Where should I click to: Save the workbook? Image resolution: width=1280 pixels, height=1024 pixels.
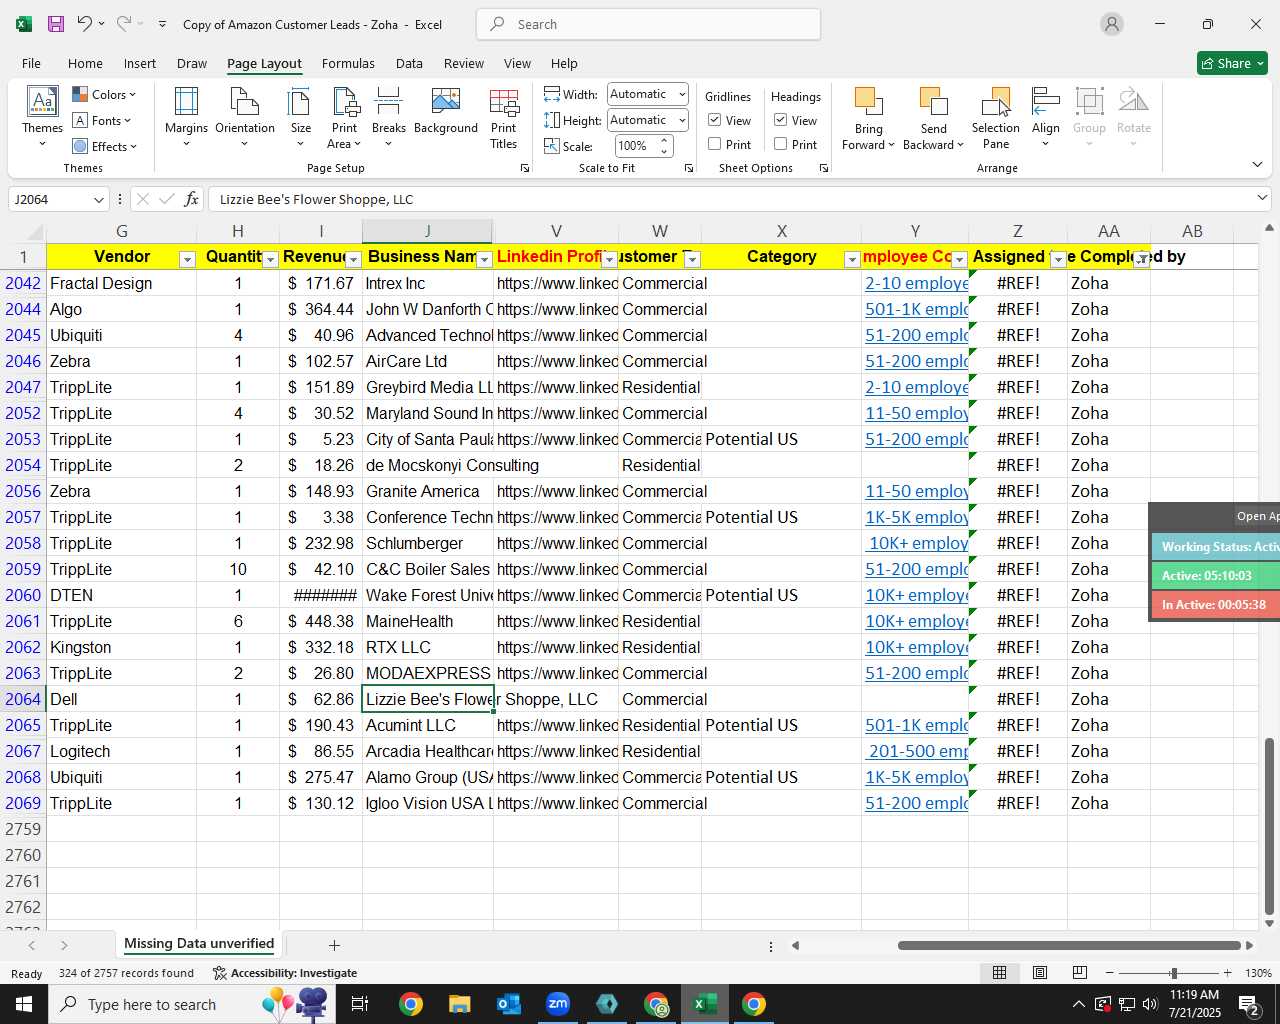tap(56, 24)
